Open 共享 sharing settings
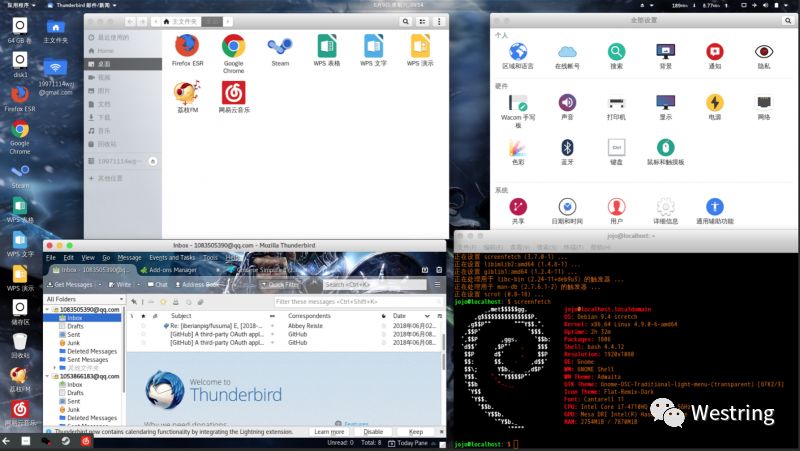This screenshot has height=451, width=800. 518,211
